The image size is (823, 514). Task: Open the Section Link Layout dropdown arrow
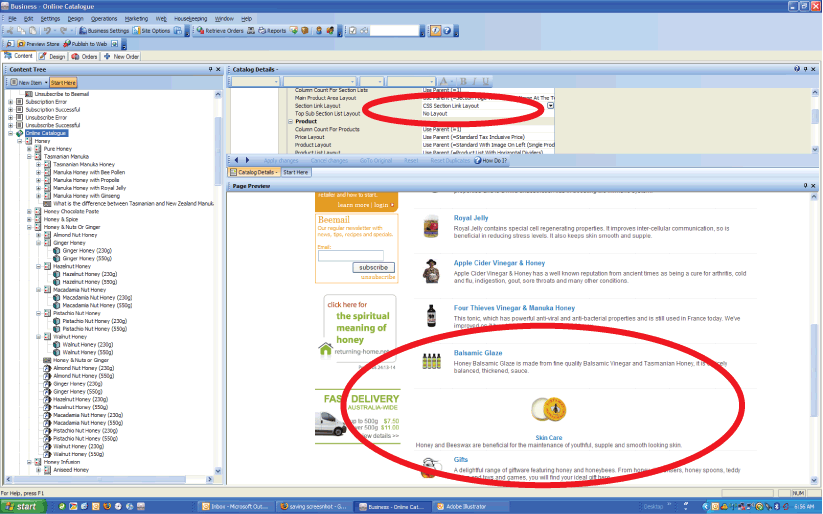point(550,105)
